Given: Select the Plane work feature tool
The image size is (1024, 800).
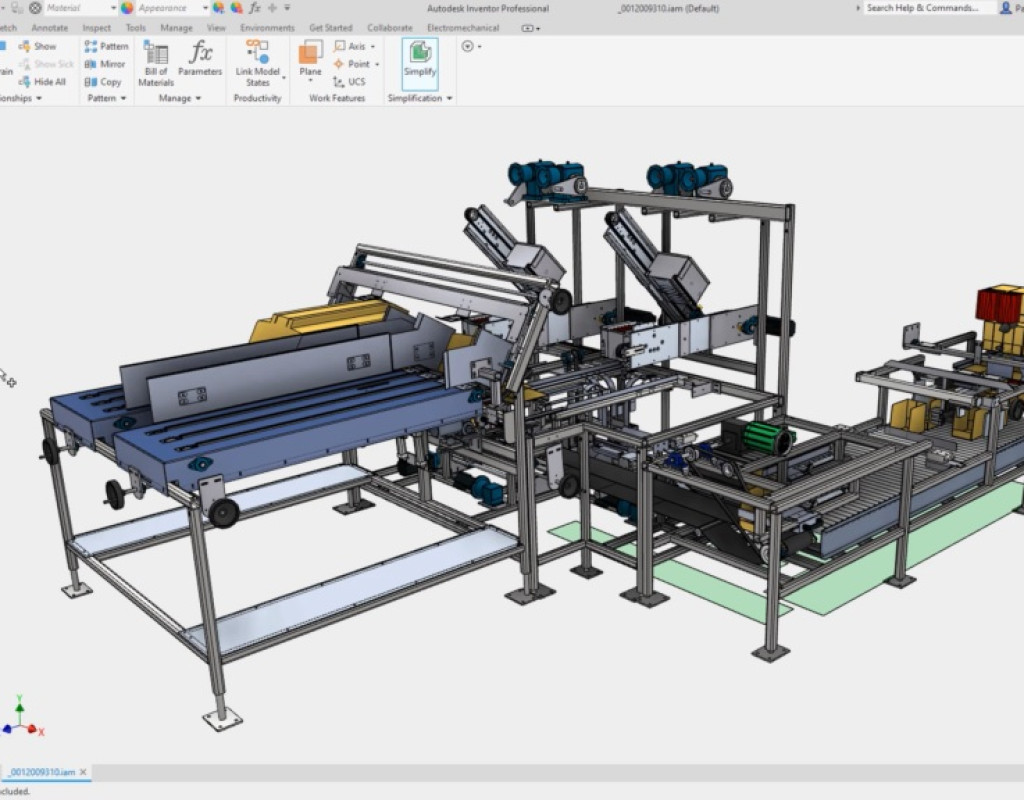Looking at the screenshot, I should tap(310, 59).
